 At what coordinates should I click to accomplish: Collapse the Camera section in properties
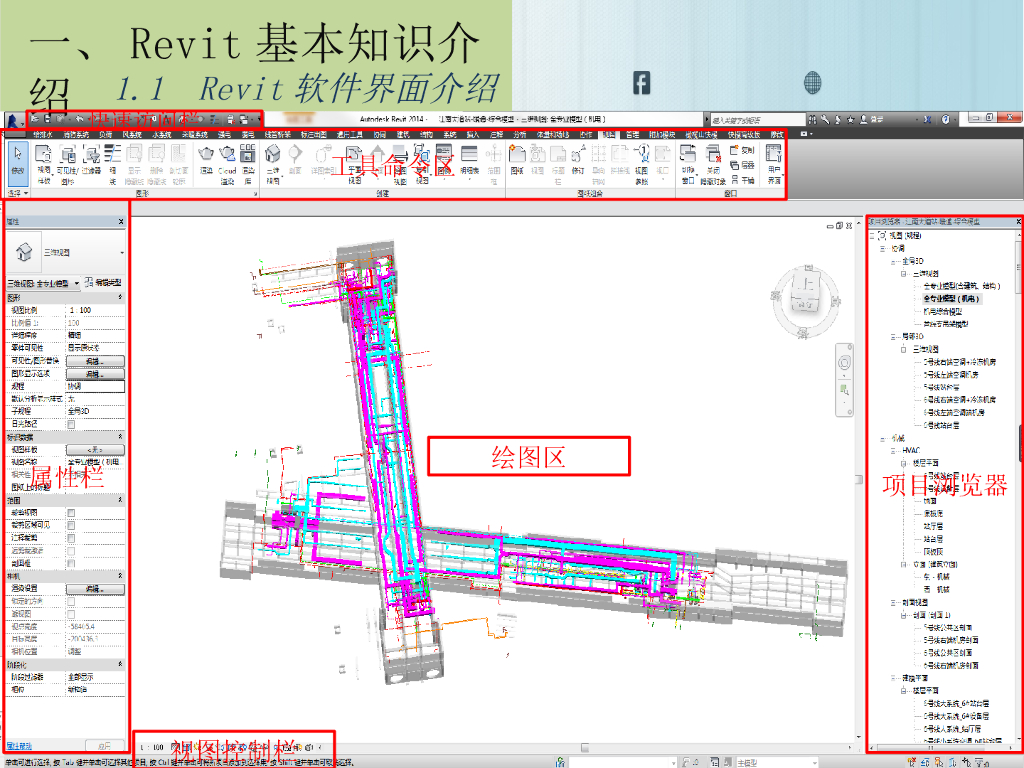pyautogui.click(x=121, y=577)
